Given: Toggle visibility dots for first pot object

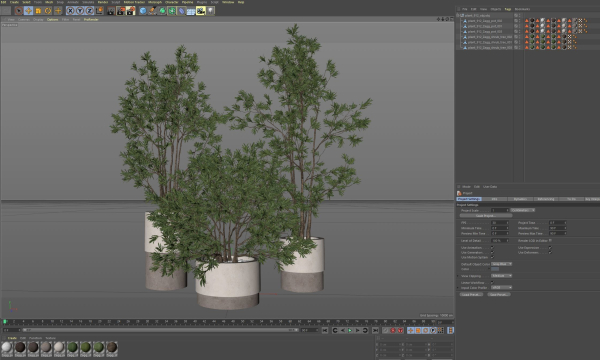Looking at the screenshot, I should coord(519,21).
